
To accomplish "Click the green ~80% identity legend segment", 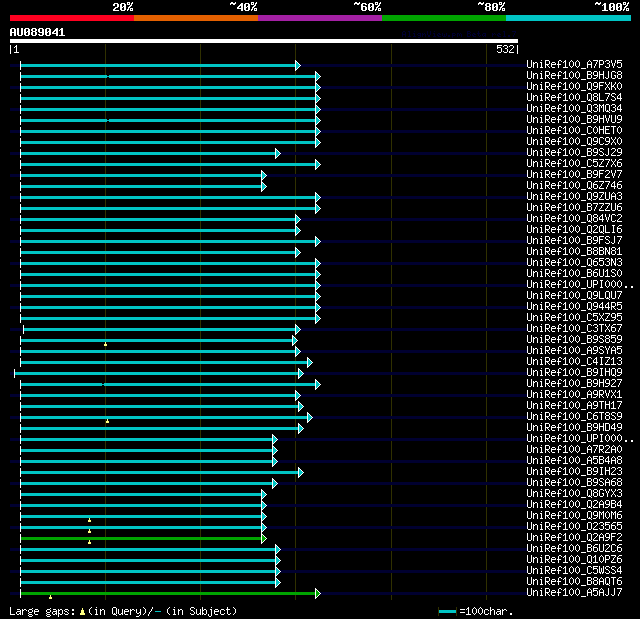I will (x=444, y=18).
